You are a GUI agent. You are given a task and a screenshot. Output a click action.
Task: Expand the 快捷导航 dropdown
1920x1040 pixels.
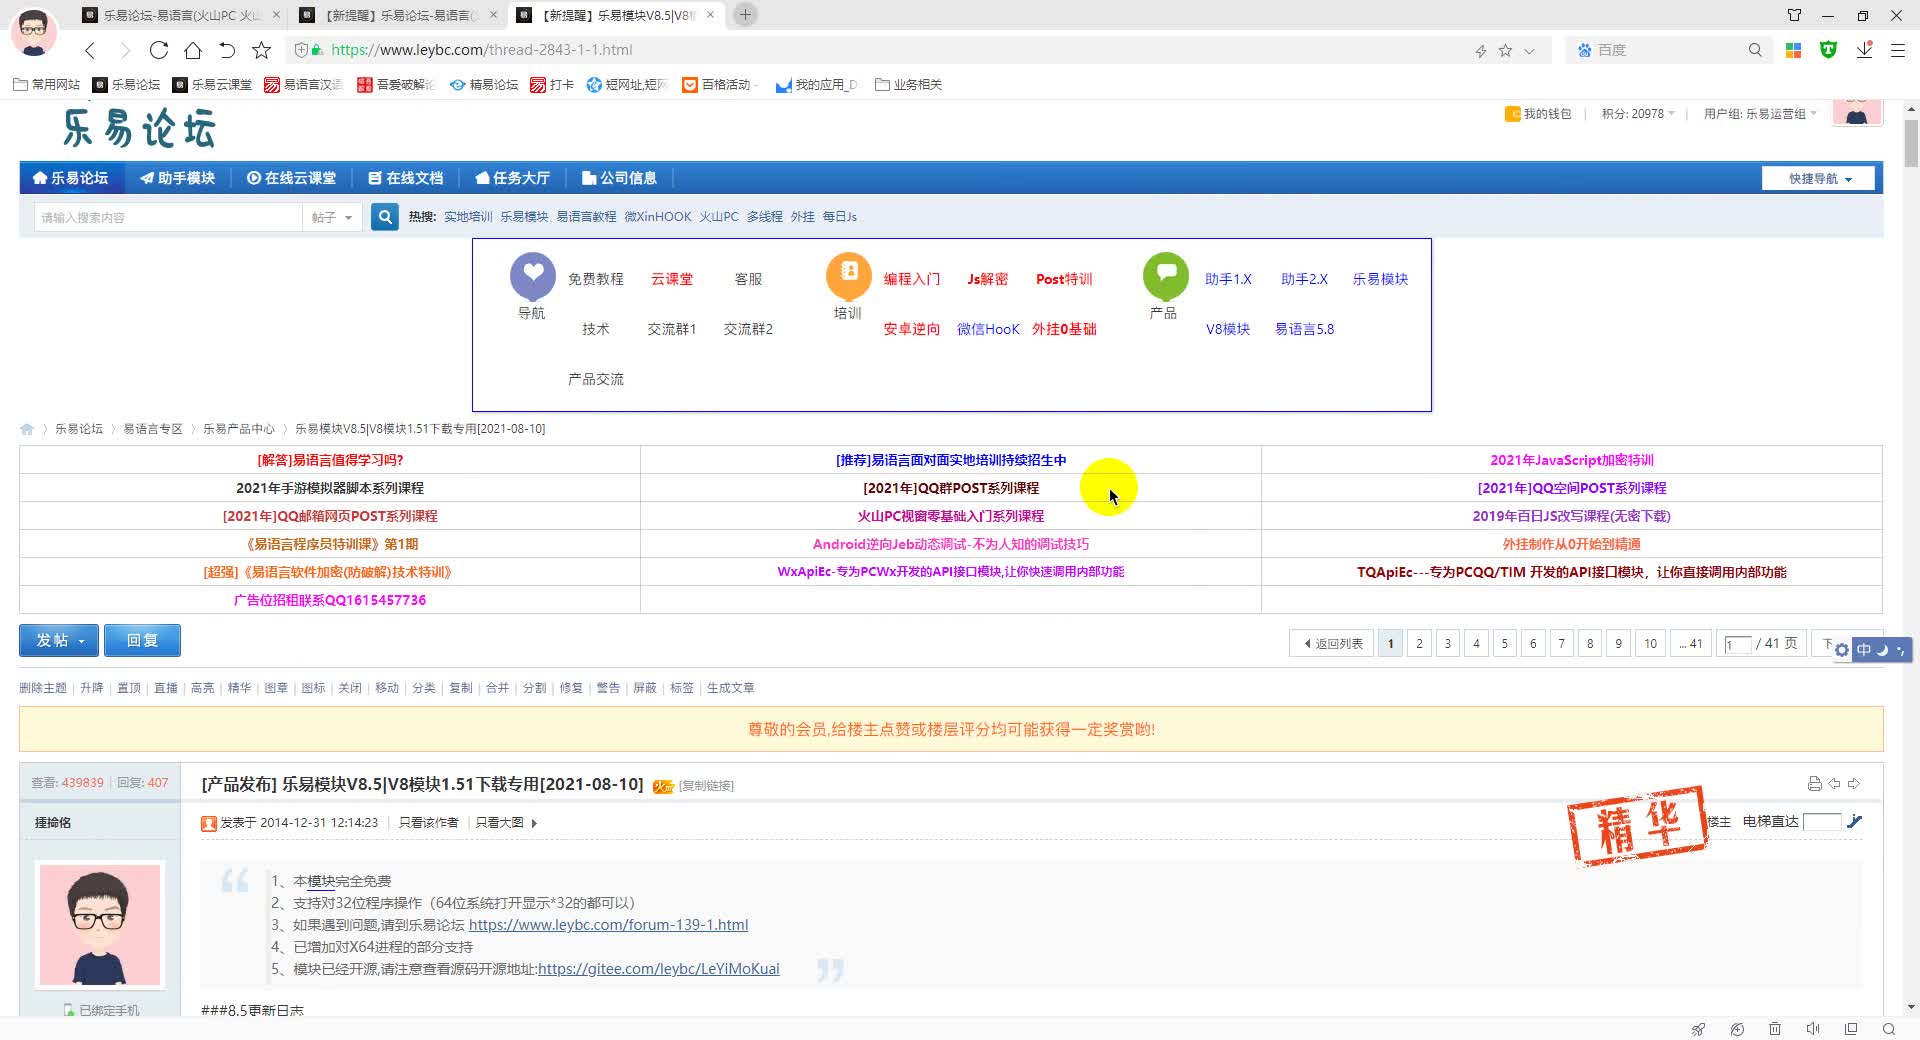1817,177
